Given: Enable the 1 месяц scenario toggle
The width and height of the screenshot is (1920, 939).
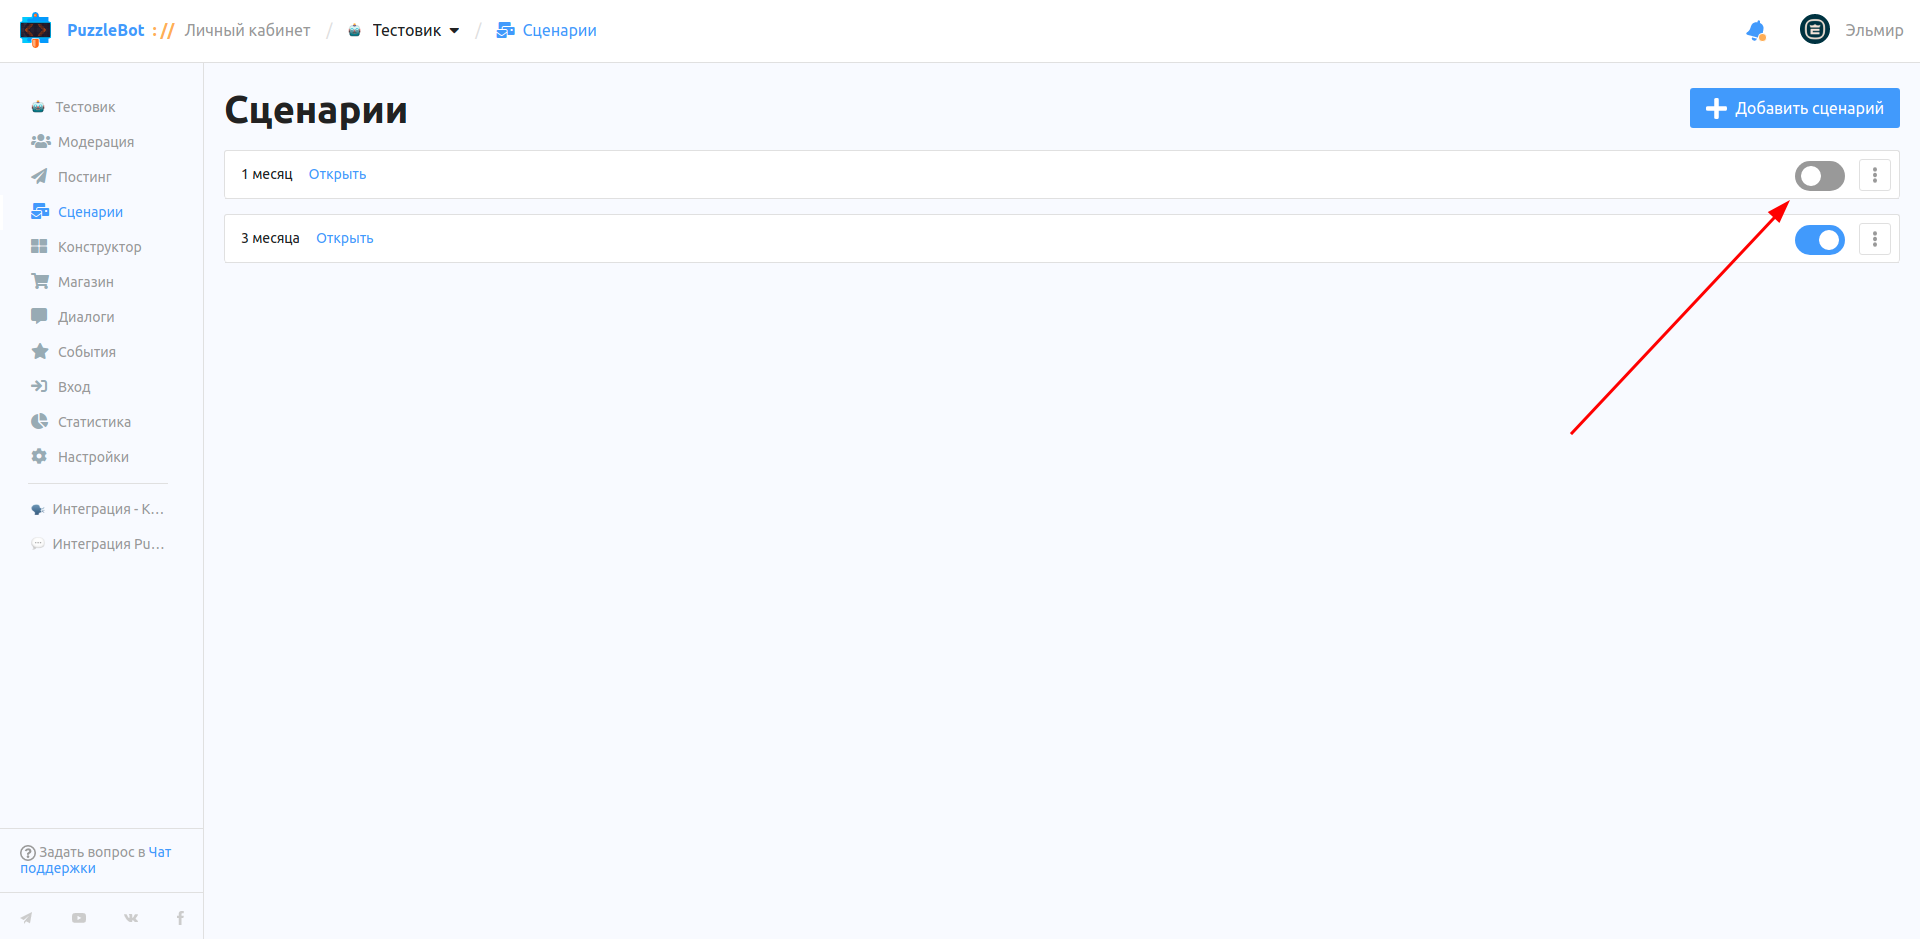Looking at the screenshot, I should [x=1820, y=176].
